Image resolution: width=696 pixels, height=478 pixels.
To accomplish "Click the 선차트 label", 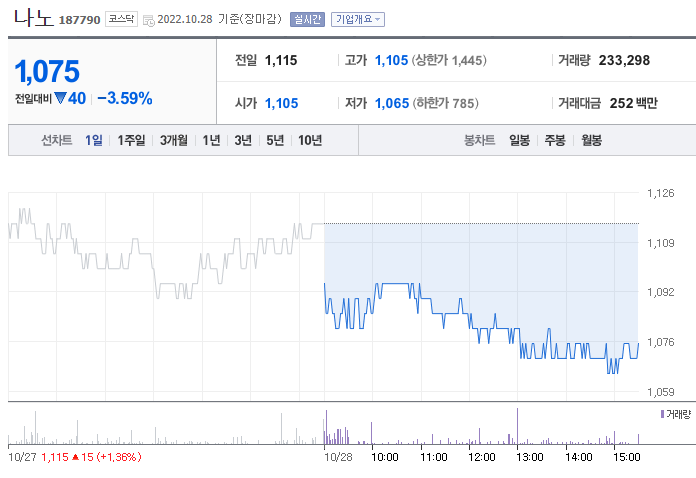I will (56, 140).
